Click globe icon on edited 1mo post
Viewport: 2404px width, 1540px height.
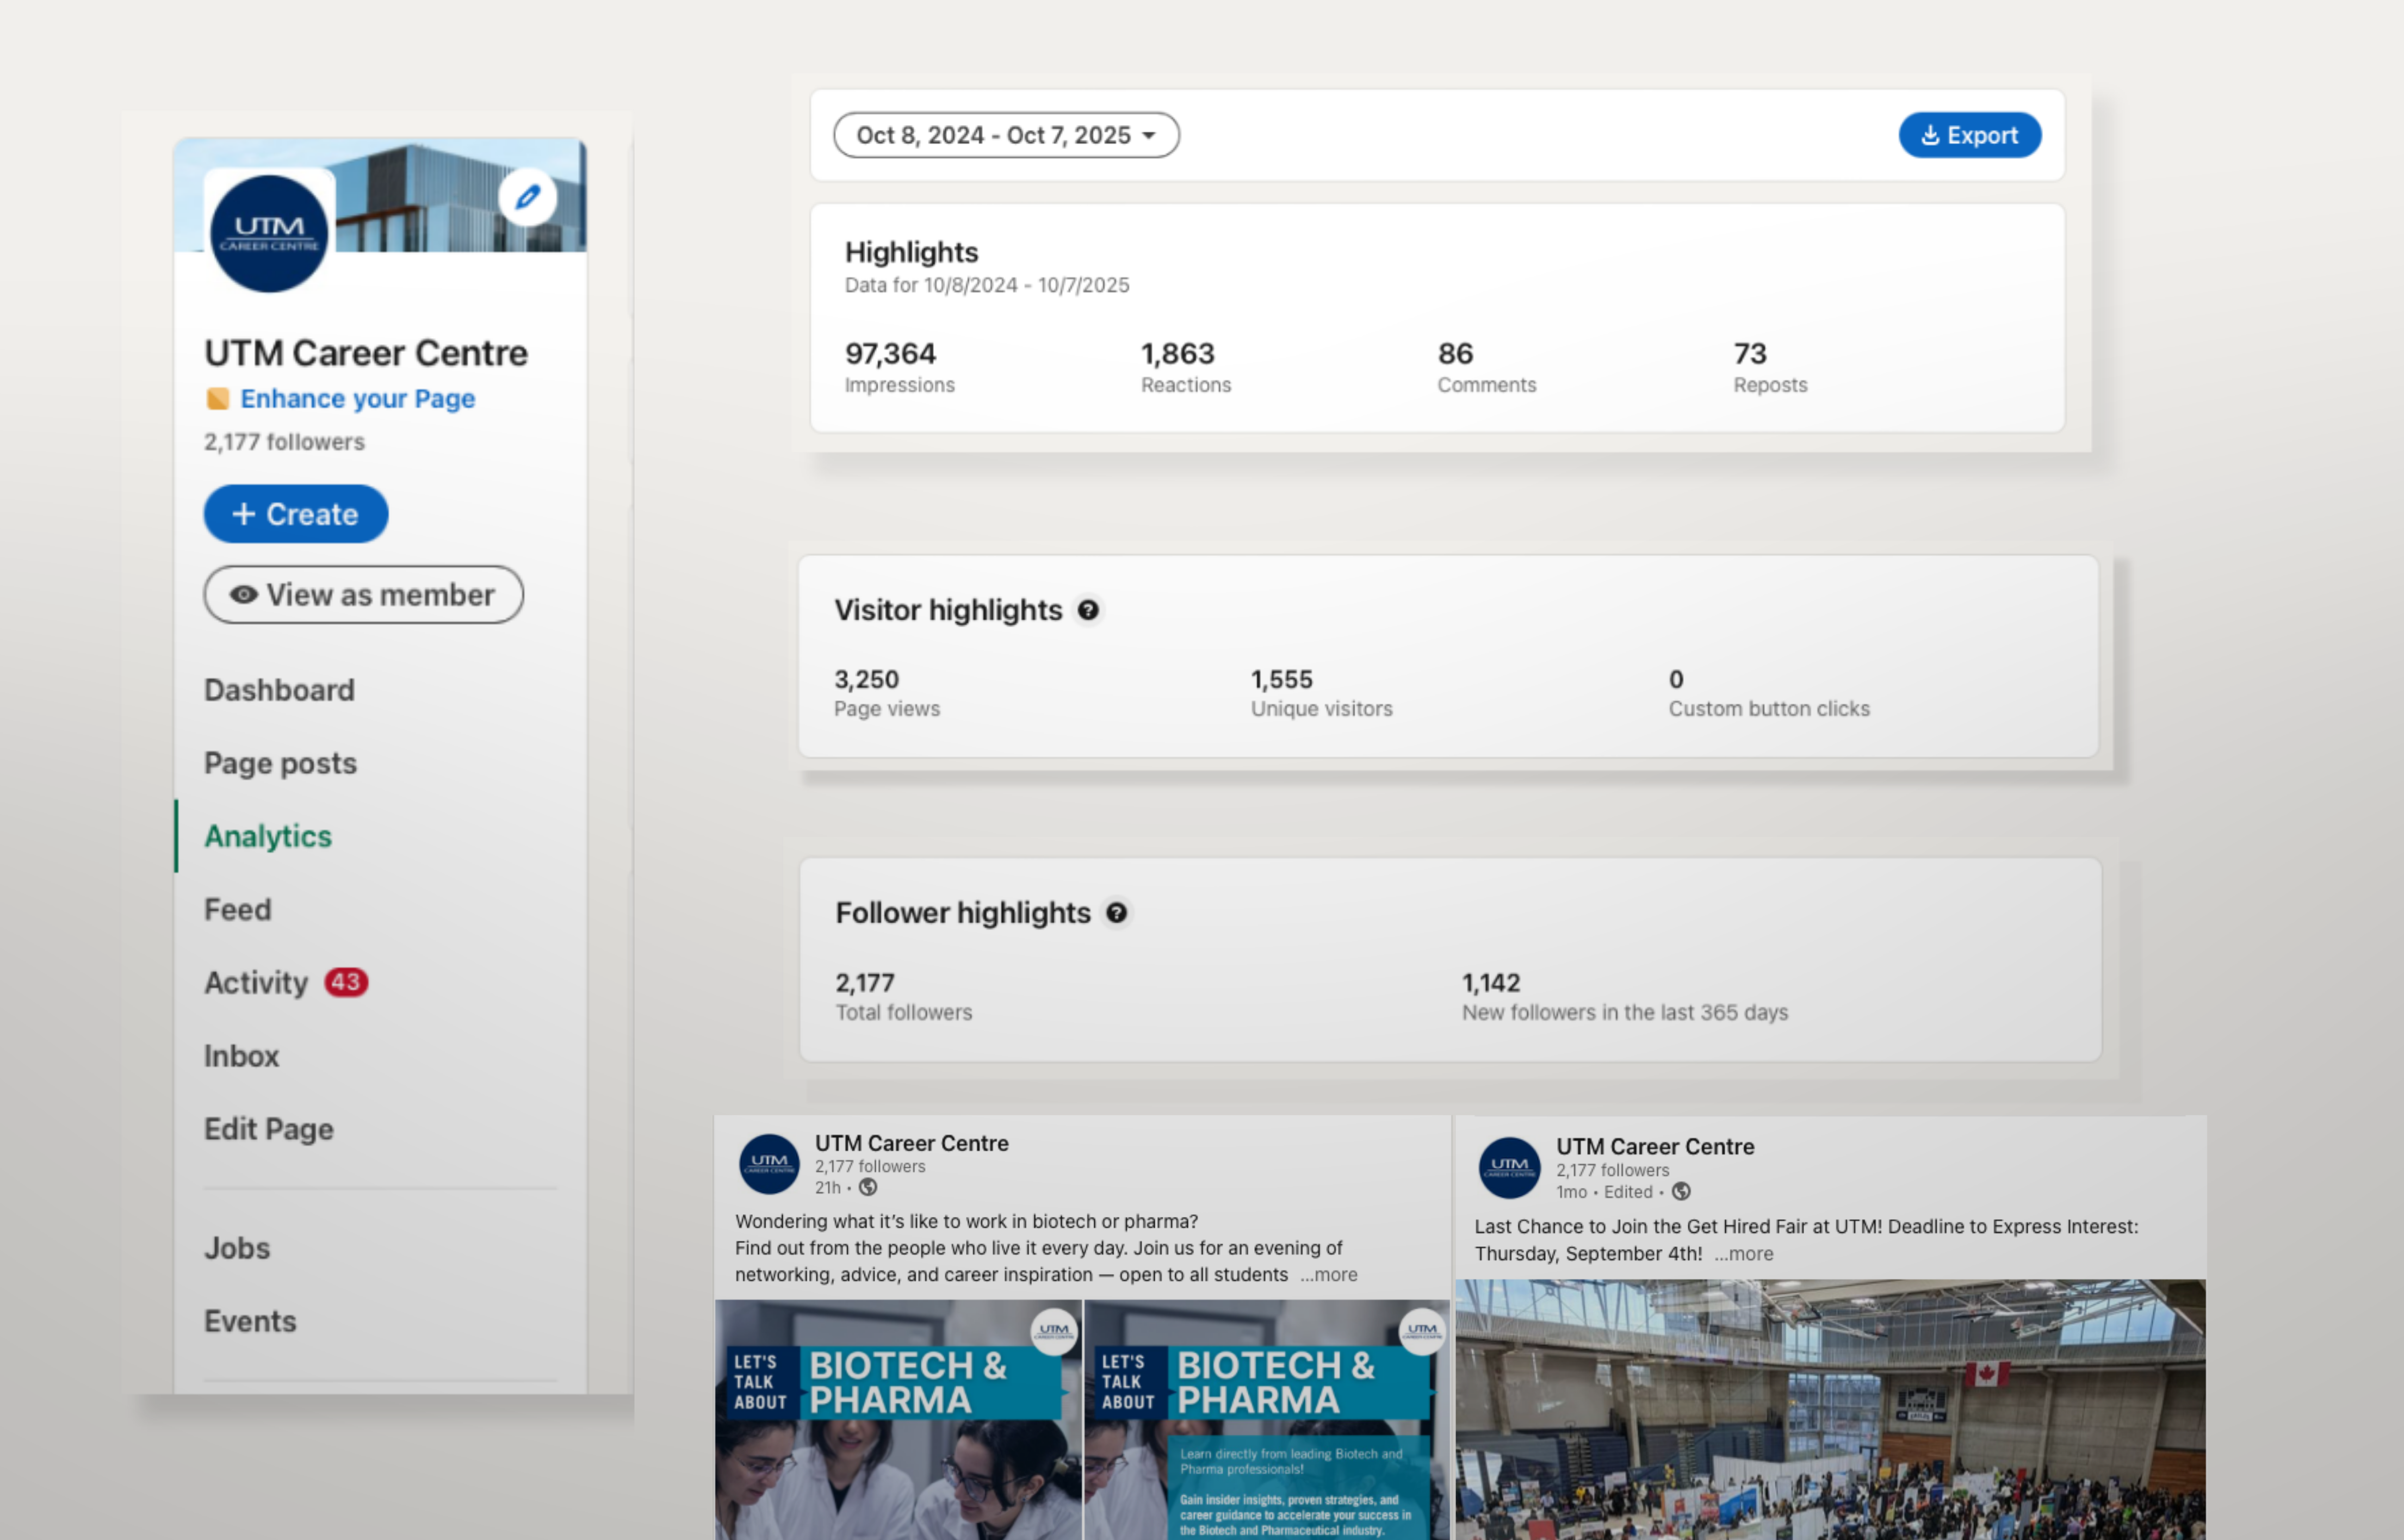[1681, 1192]
